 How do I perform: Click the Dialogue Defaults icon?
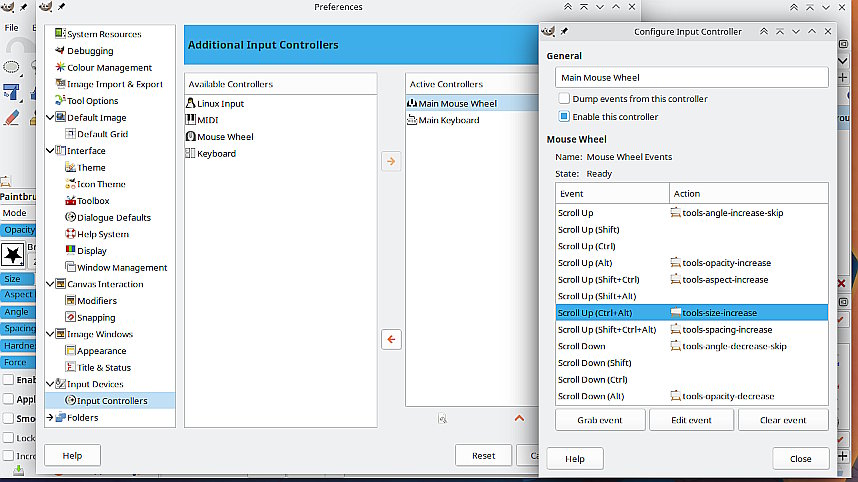tap(70, 217)
